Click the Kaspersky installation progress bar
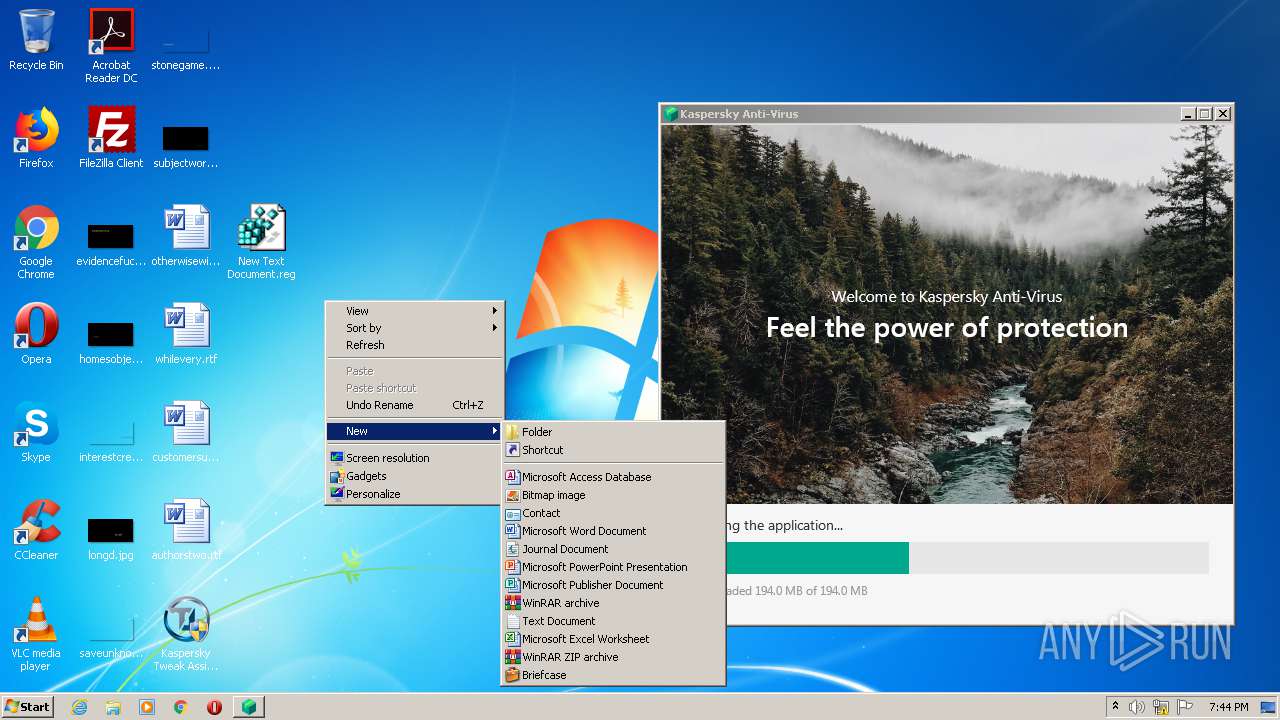 [967, 558]
